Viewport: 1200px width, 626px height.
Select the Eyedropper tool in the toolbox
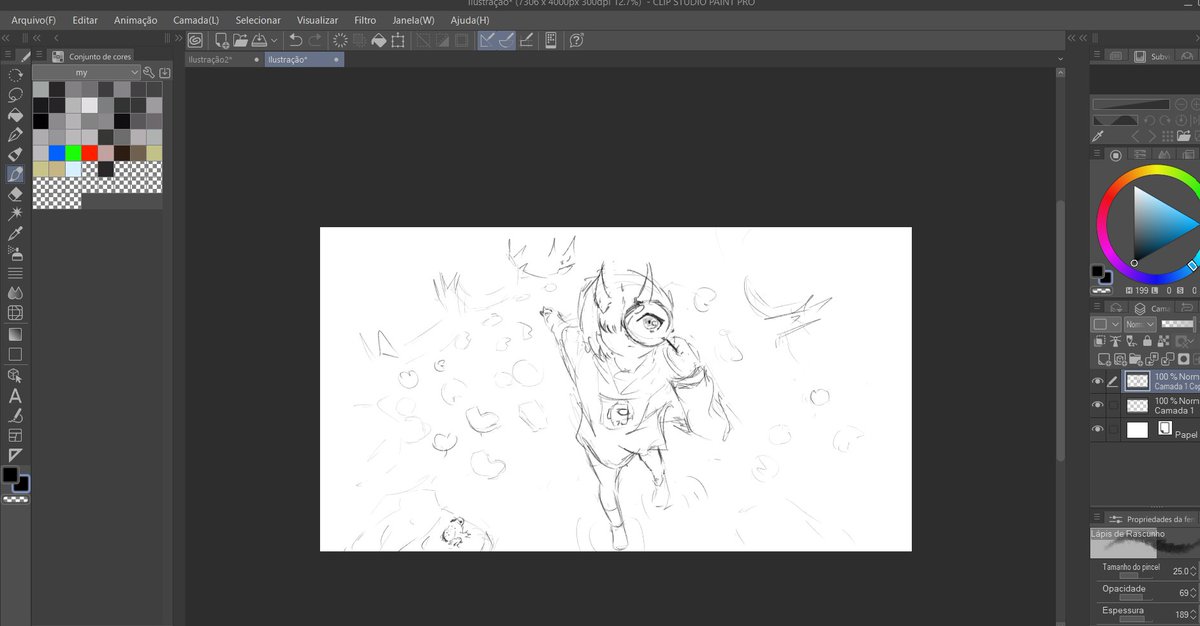pyautogui.click(x=15, y=233)
